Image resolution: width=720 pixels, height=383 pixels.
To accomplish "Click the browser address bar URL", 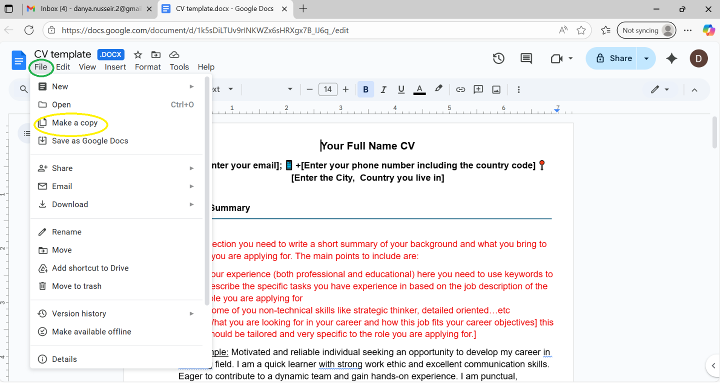I will coord(205,30).
